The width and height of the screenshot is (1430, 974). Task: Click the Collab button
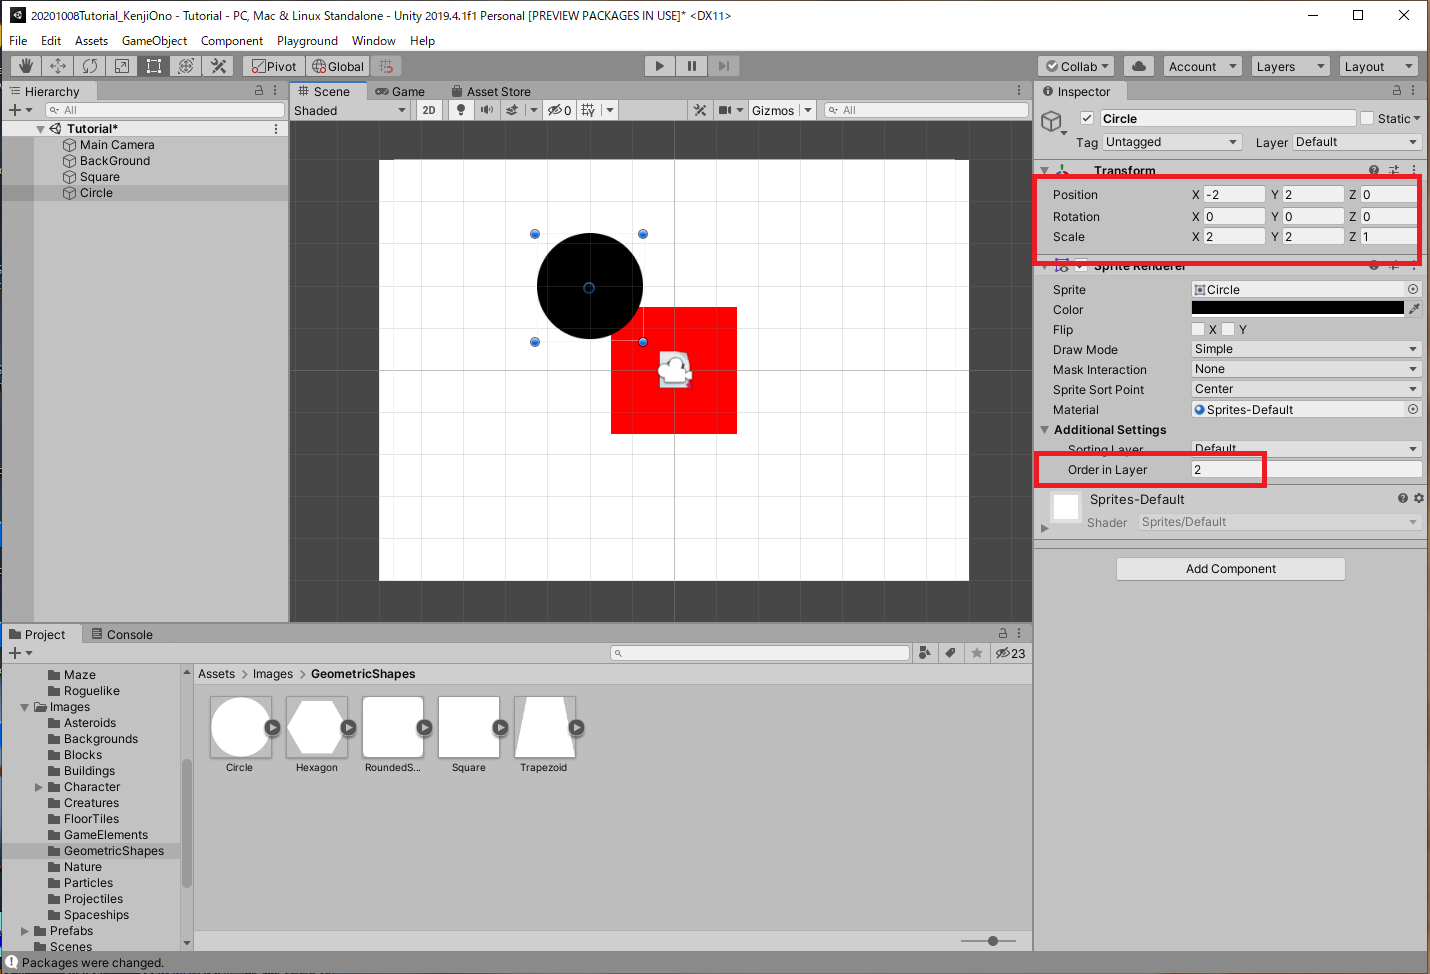pyautogui.click(x=1077, y=66)
